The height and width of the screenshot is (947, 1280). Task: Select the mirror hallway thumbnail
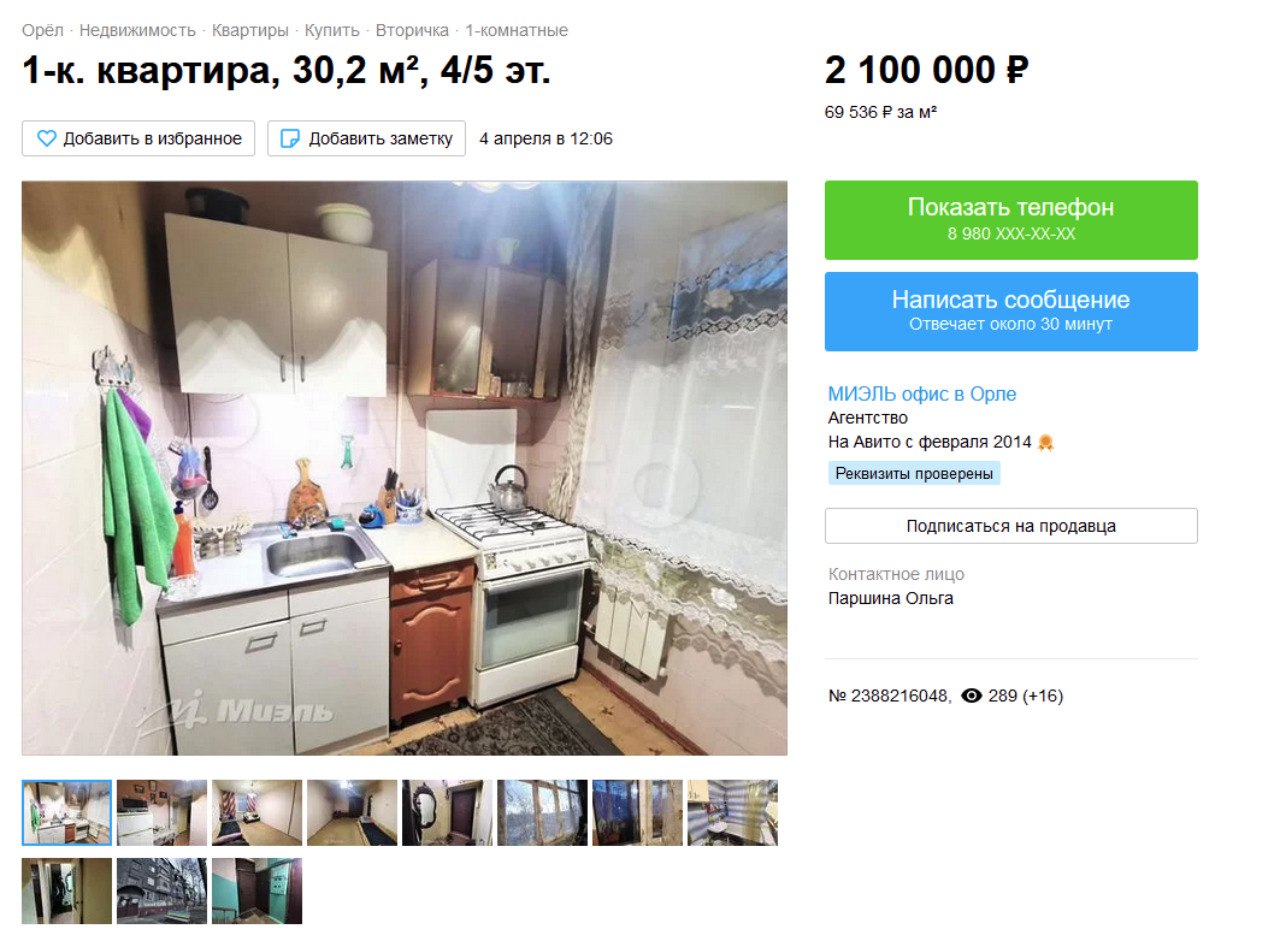coord(447,813)
